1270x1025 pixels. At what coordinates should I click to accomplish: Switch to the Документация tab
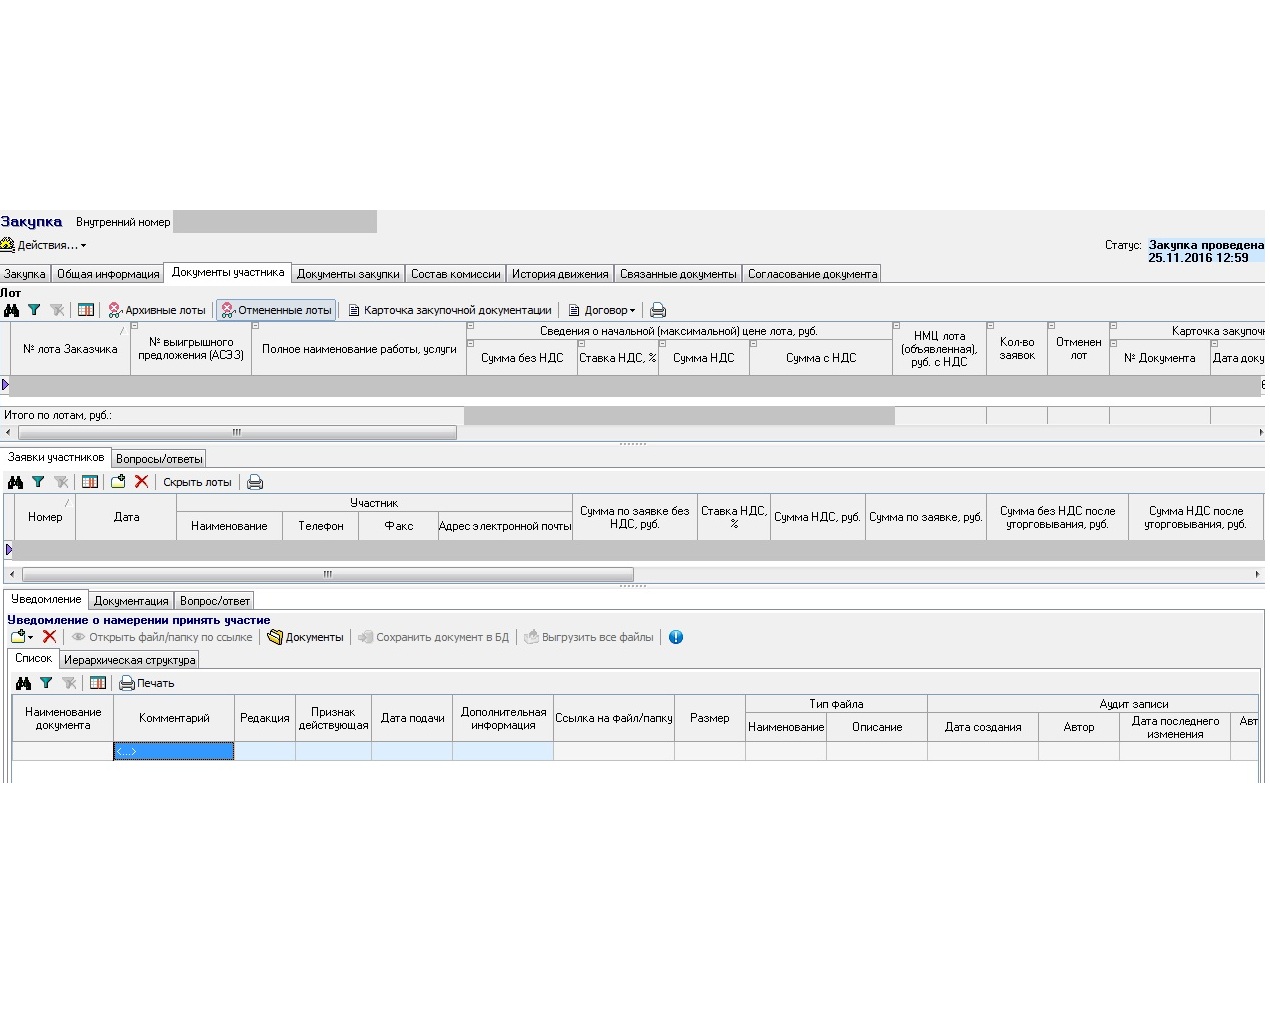pyautogui.click(x=131, y=601)
